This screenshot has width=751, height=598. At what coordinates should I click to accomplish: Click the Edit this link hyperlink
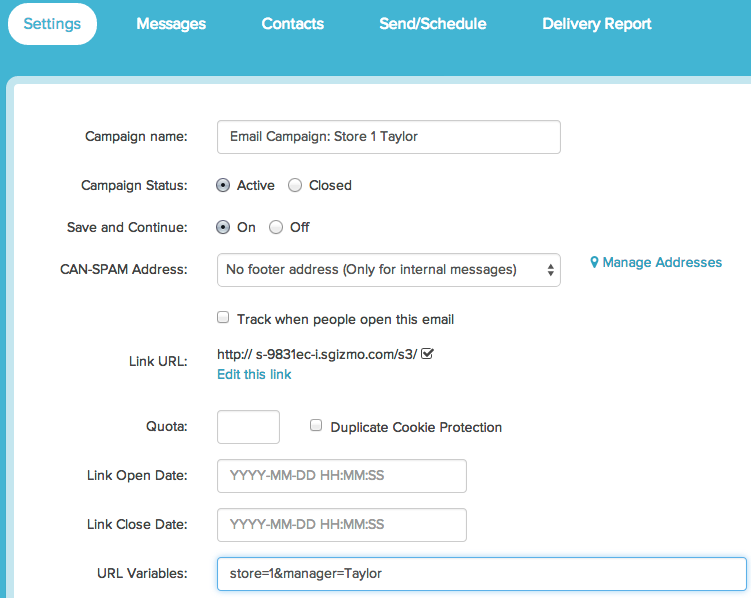tap(254, 374)
